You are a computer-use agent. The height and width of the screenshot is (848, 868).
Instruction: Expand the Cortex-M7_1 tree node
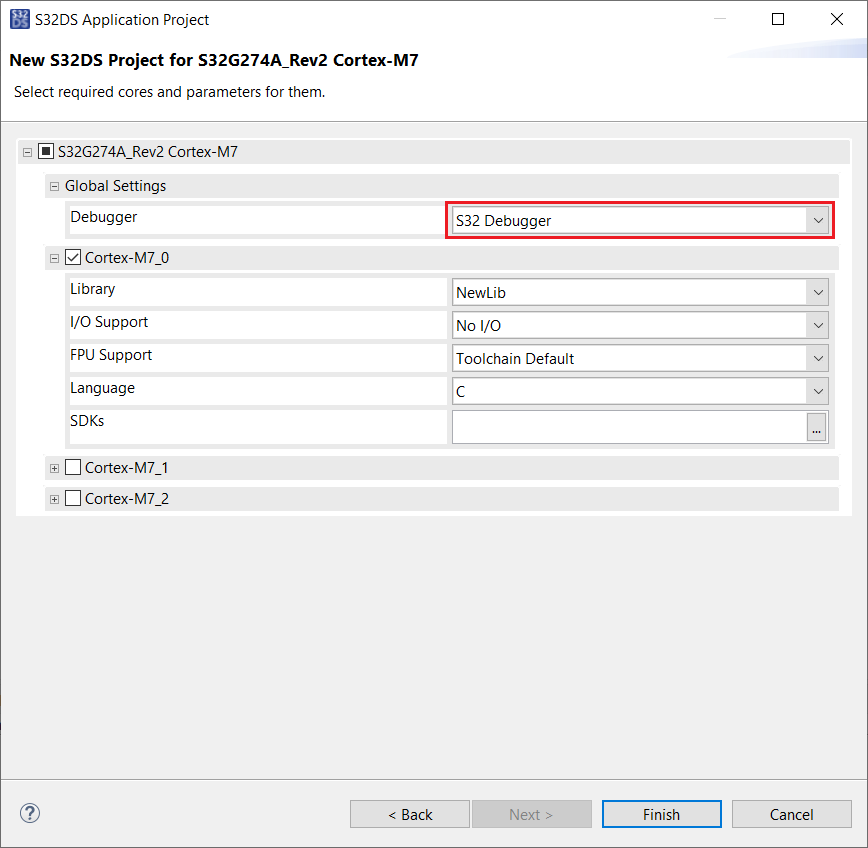[55, 468]
